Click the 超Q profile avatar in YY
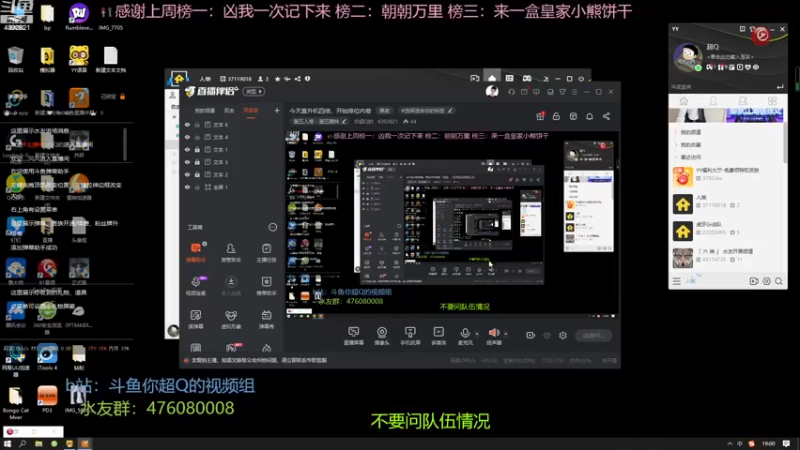The height and width of the screenshot is (450, 800). click(x=687, y=57)
